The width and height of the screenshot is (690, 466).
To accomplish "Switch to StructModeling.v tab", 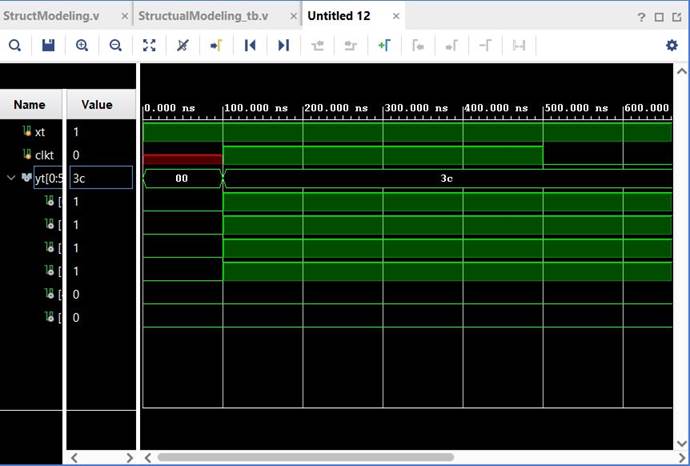I will (51, 16).
